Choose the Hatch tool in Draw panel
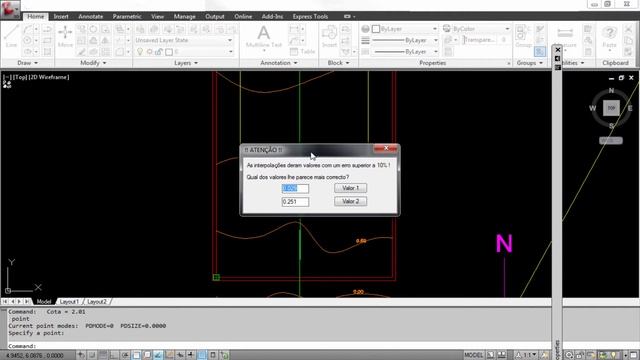640x360 pixels. pyautogui.click(x=47, y=52)
